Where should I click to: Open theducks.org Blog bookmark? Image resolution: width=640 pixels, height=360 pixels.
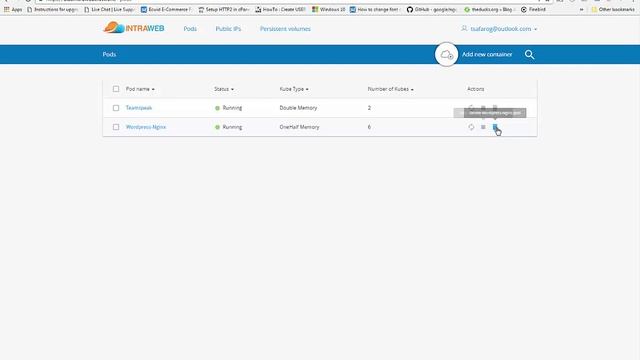[490, 9]
